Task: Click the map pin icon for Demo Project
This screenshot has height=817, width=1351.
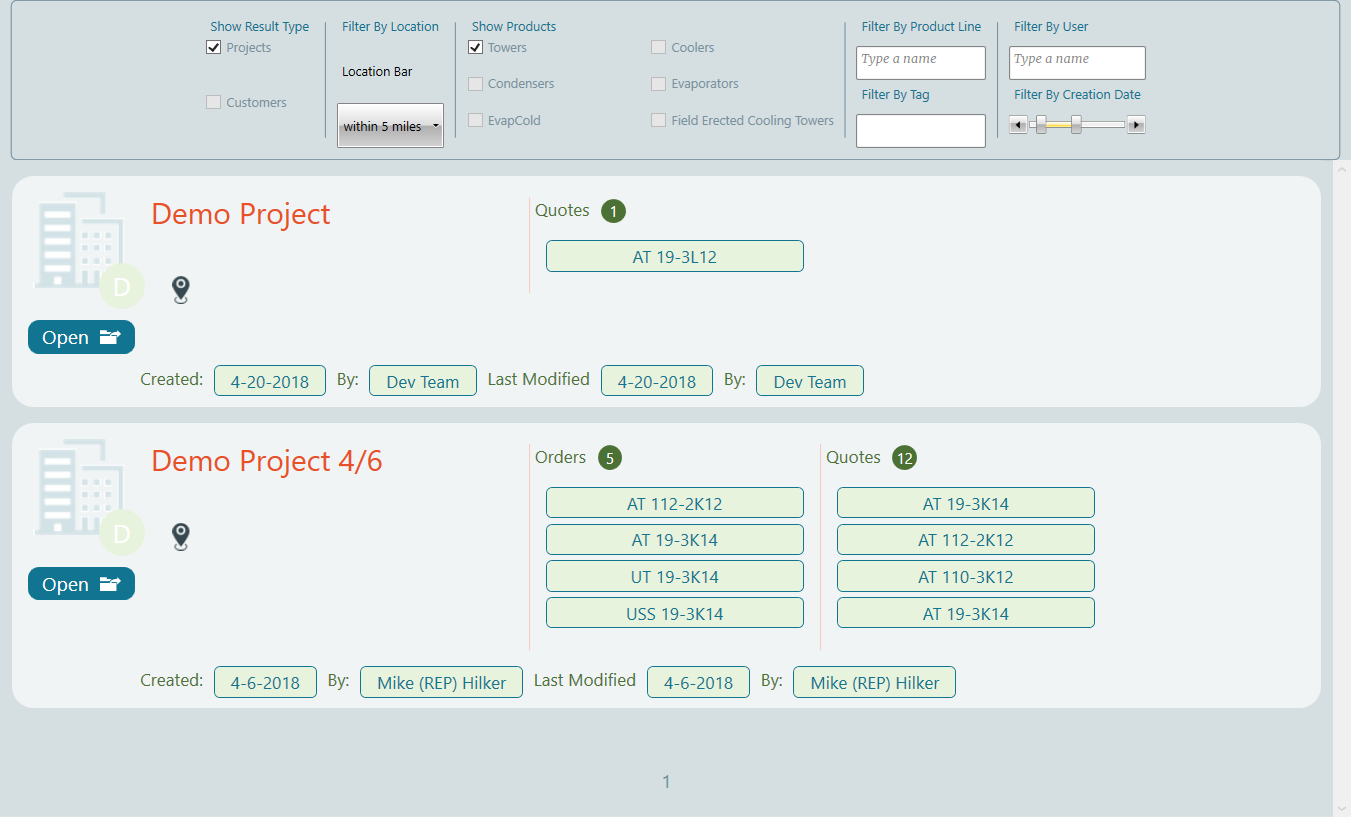Action: coord(180,289)
